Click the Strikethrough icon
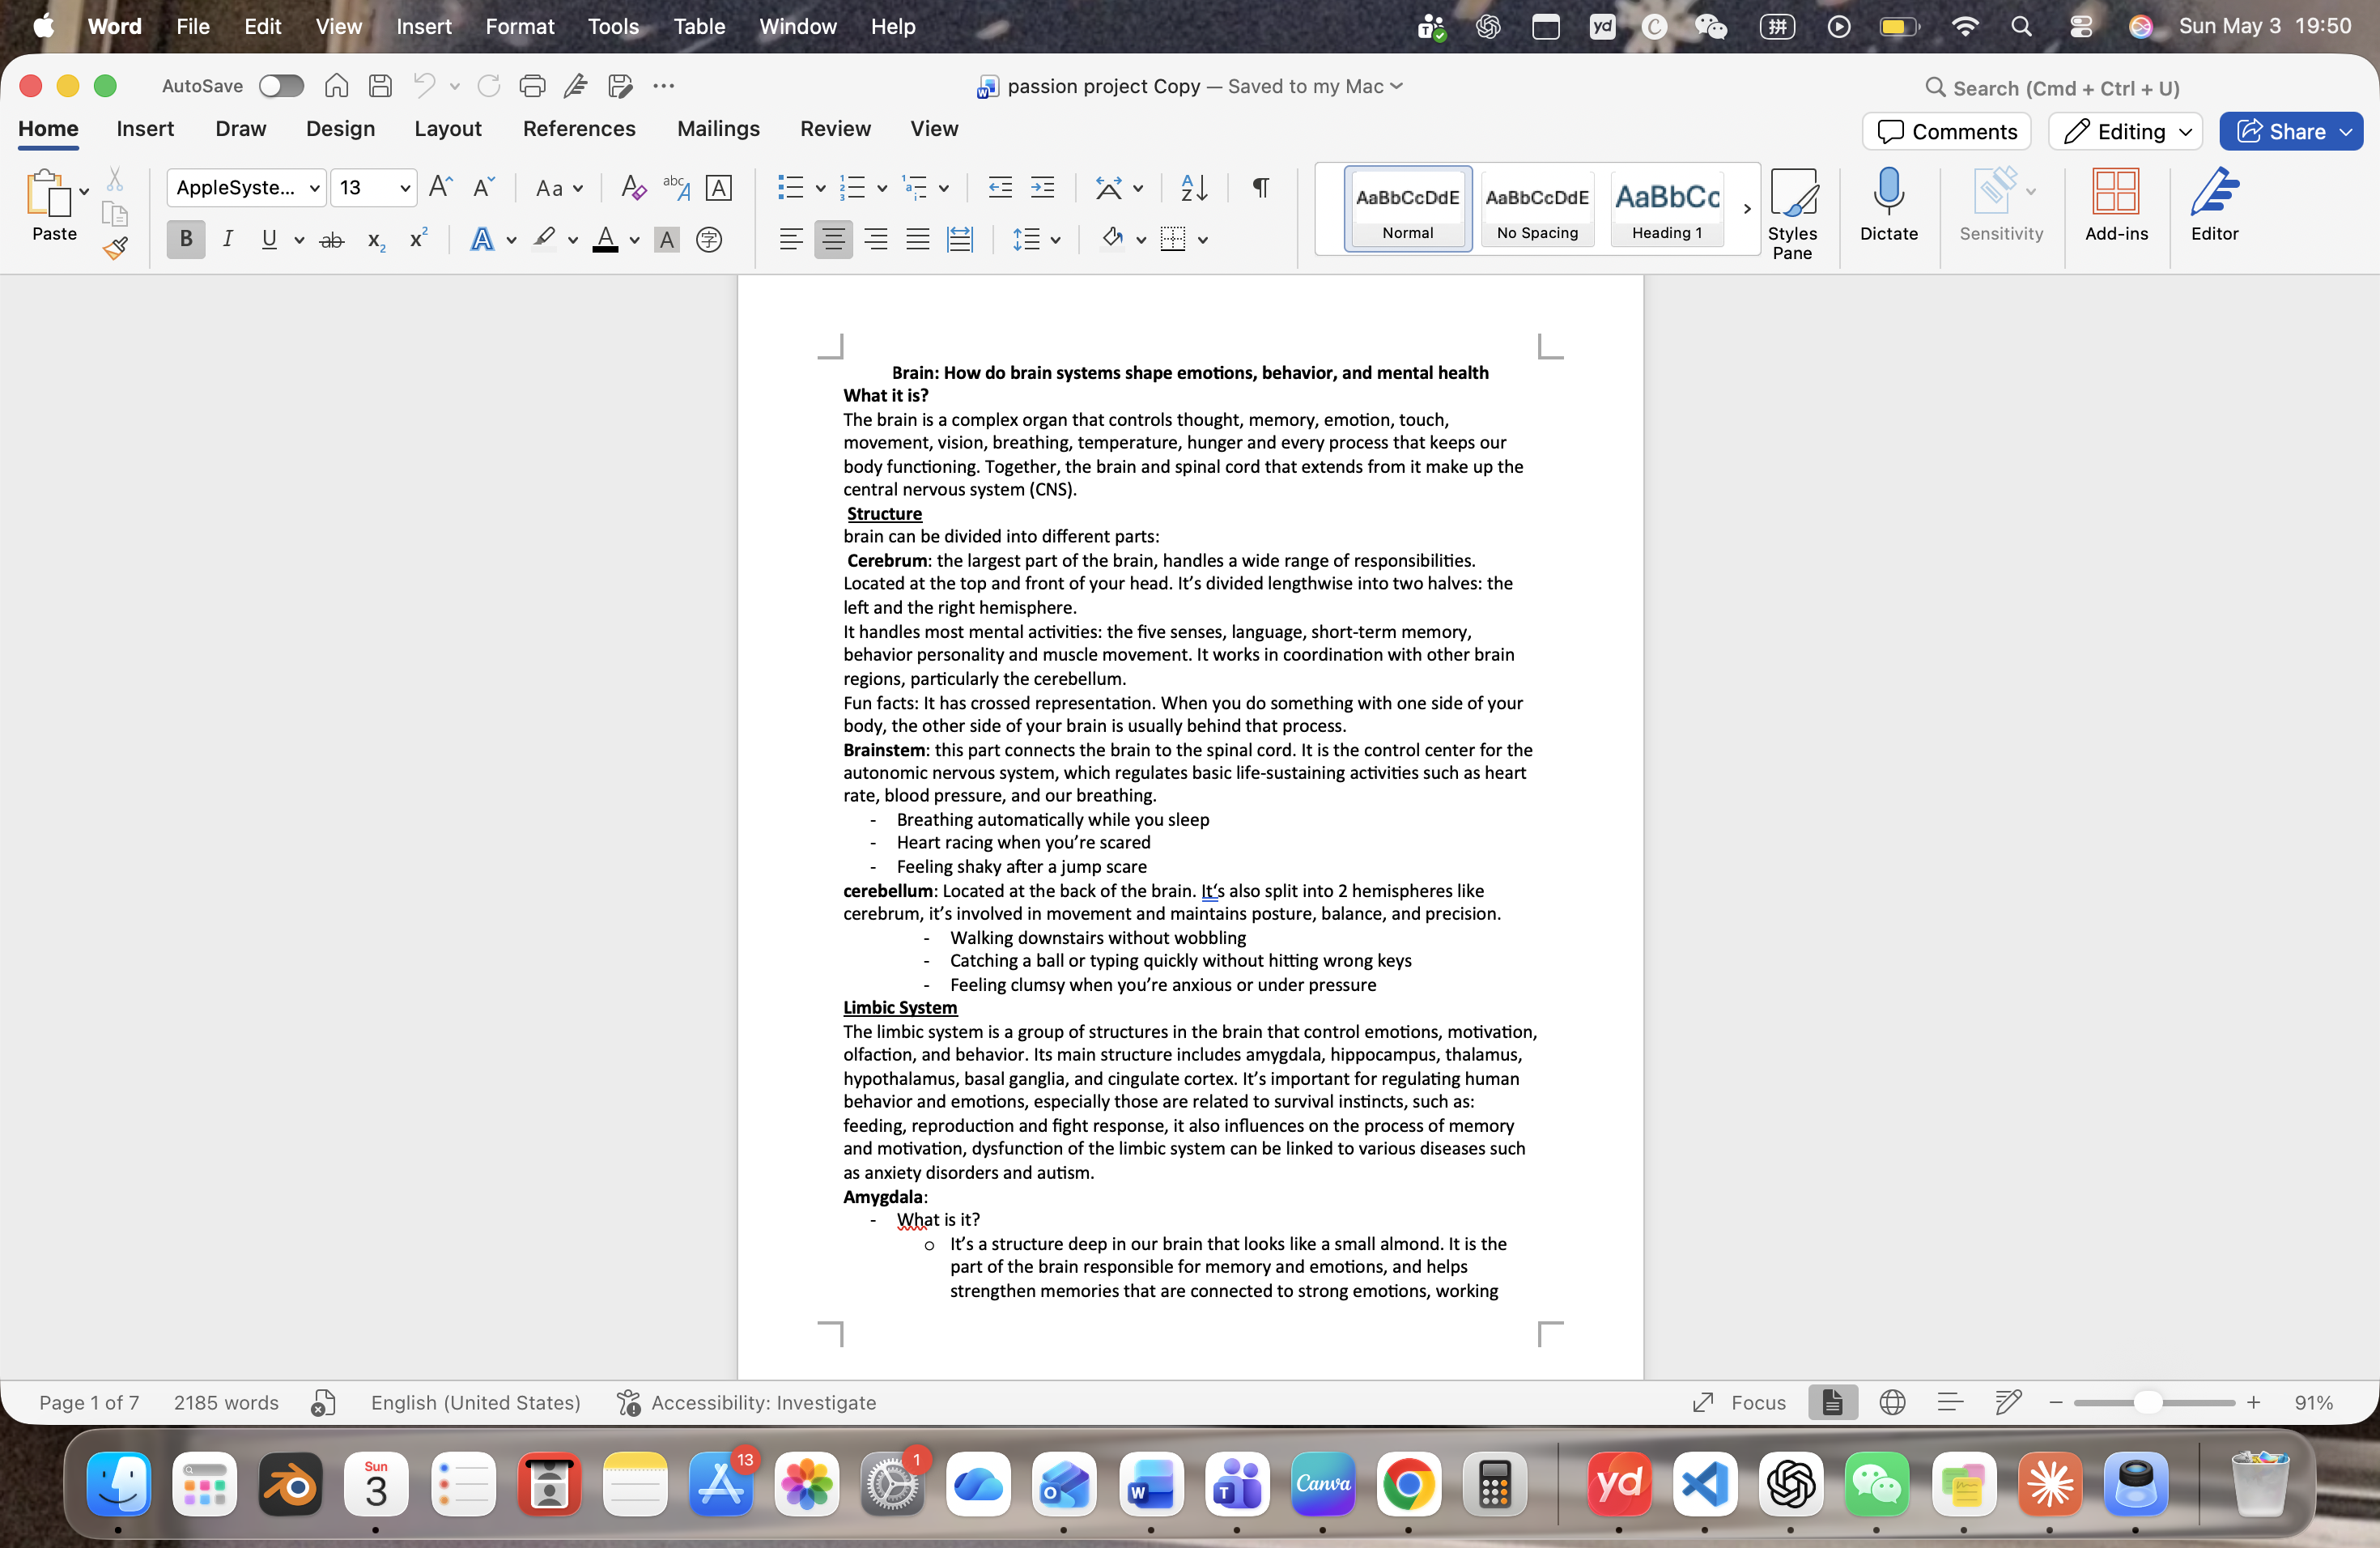This screenshot has height=1548, width=2380. [332, 240]
